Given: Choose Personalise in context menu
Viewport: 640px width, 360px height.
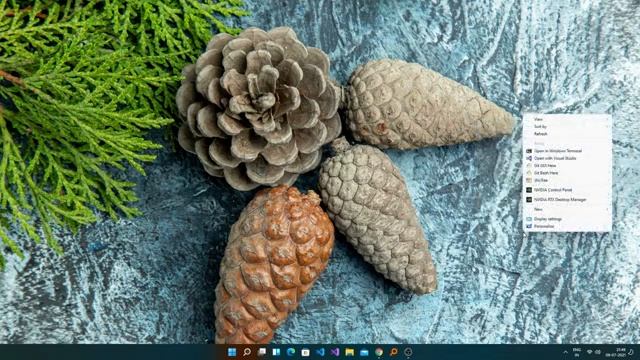Looking at the screenshot, I should [567, 226].
